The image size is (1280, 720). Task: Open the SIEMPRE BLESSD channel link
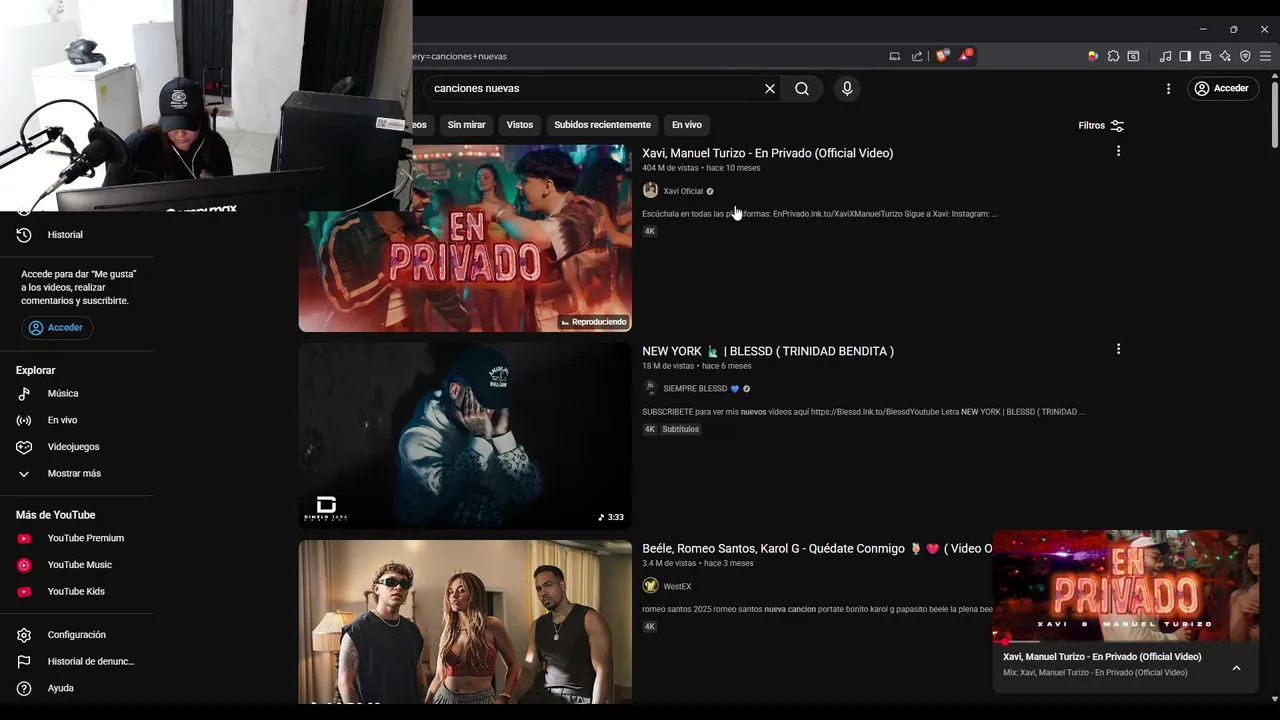pyautogui.click(x=695, y=389)
